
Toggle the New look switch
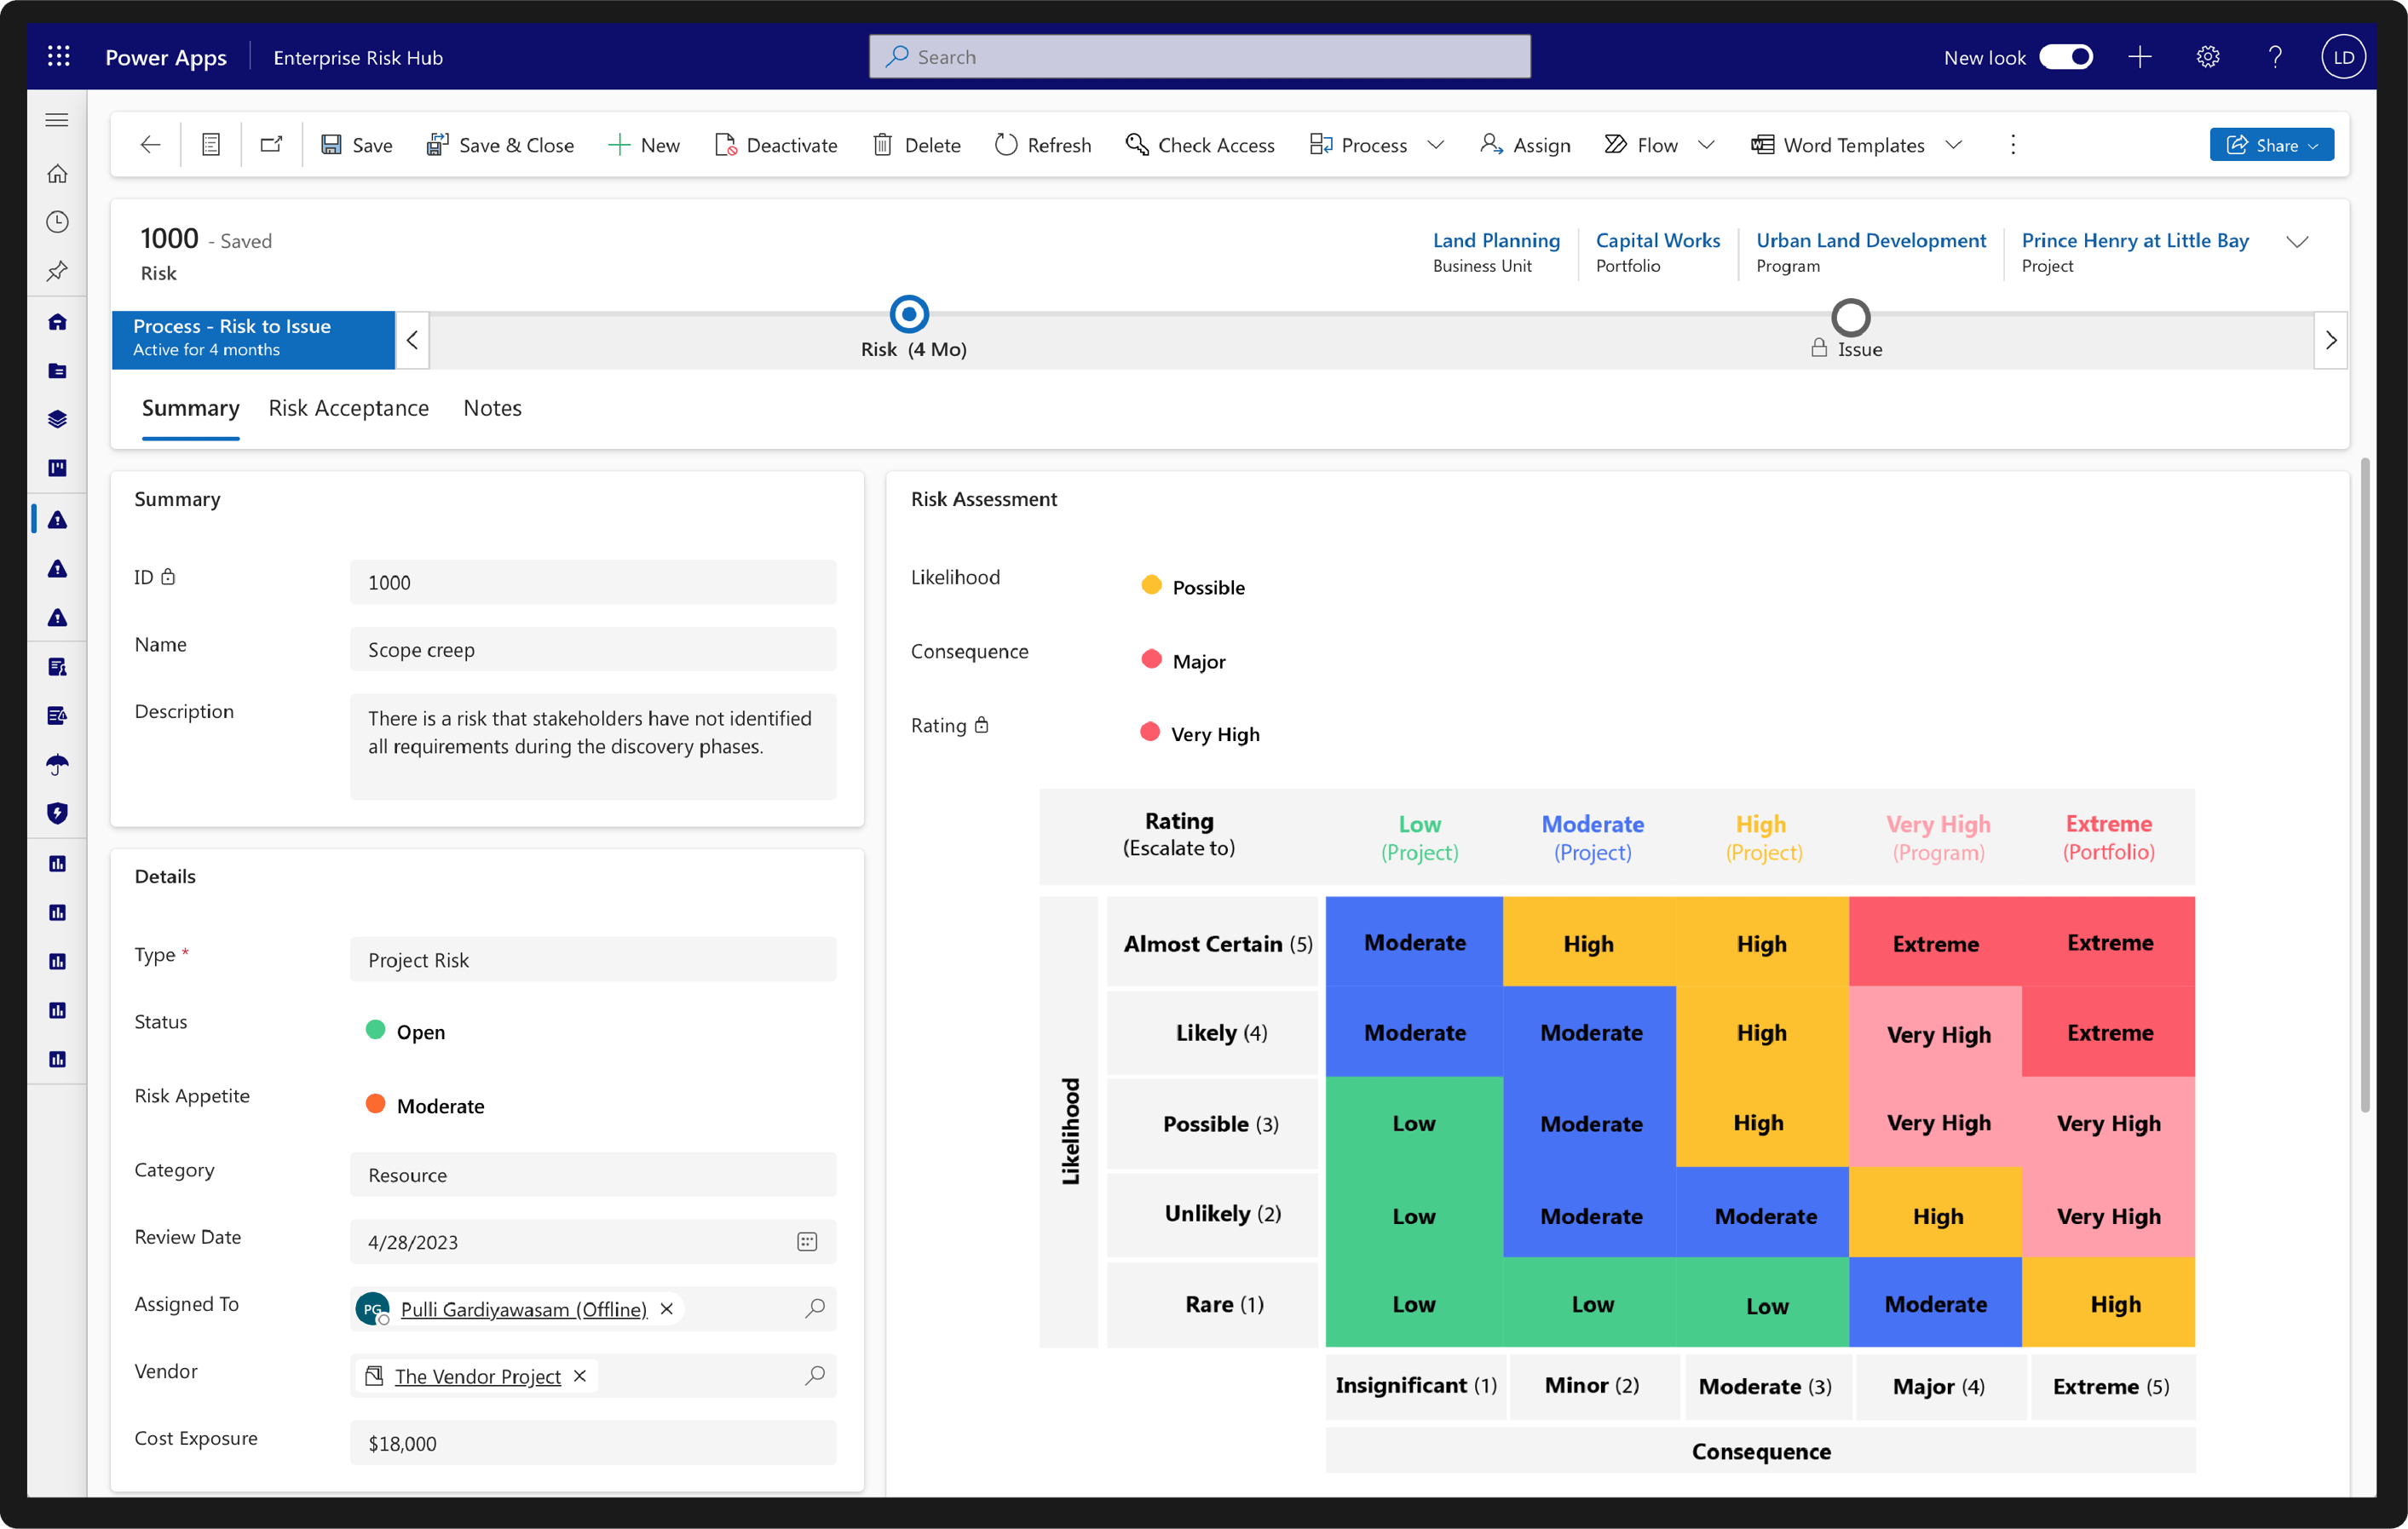coord(2065,57)
